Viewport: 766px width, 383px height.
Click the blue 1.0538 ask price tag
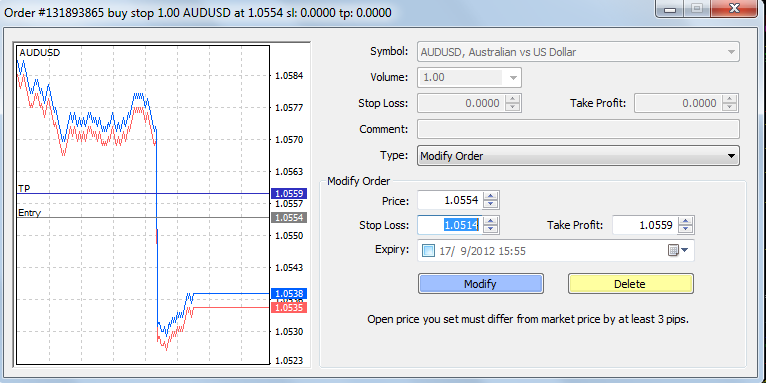point(289,294)
